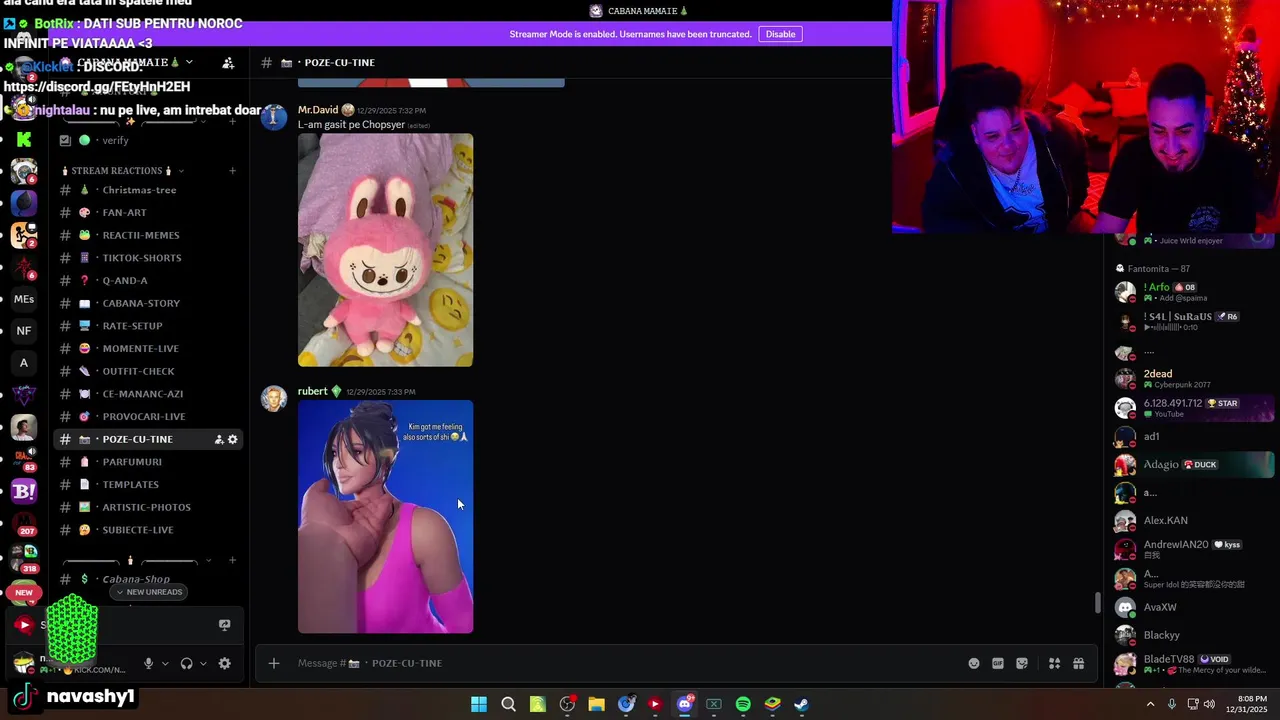Viewport: 1280px width, 720px height.
Task: Send a gift via gift icon
Action: click(1078, 663)
